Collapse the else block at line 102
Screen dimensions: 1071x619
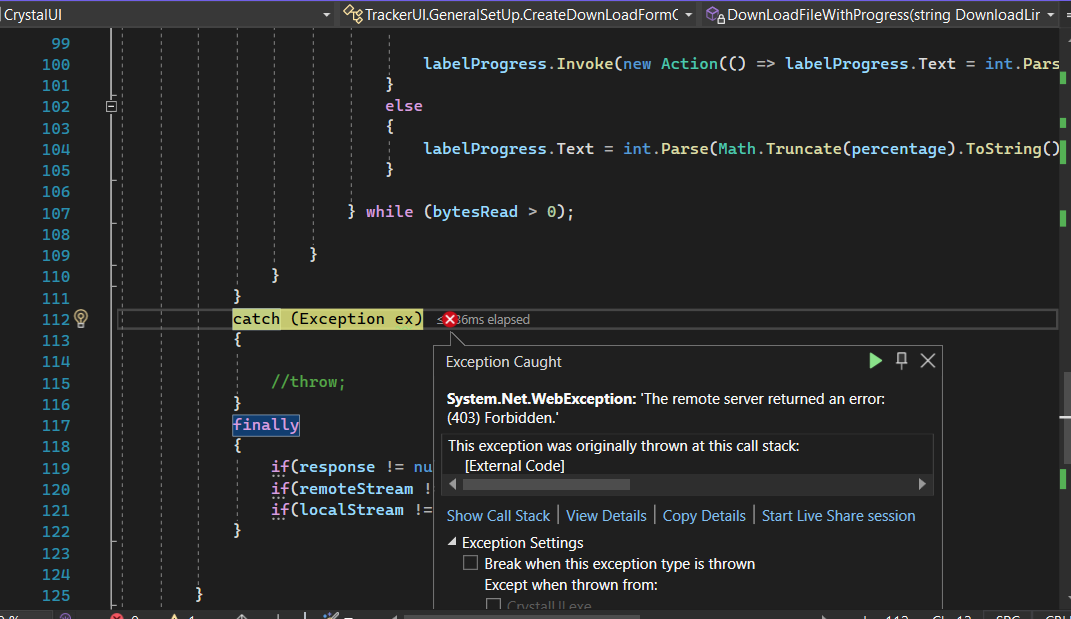[x=111, y=106]
